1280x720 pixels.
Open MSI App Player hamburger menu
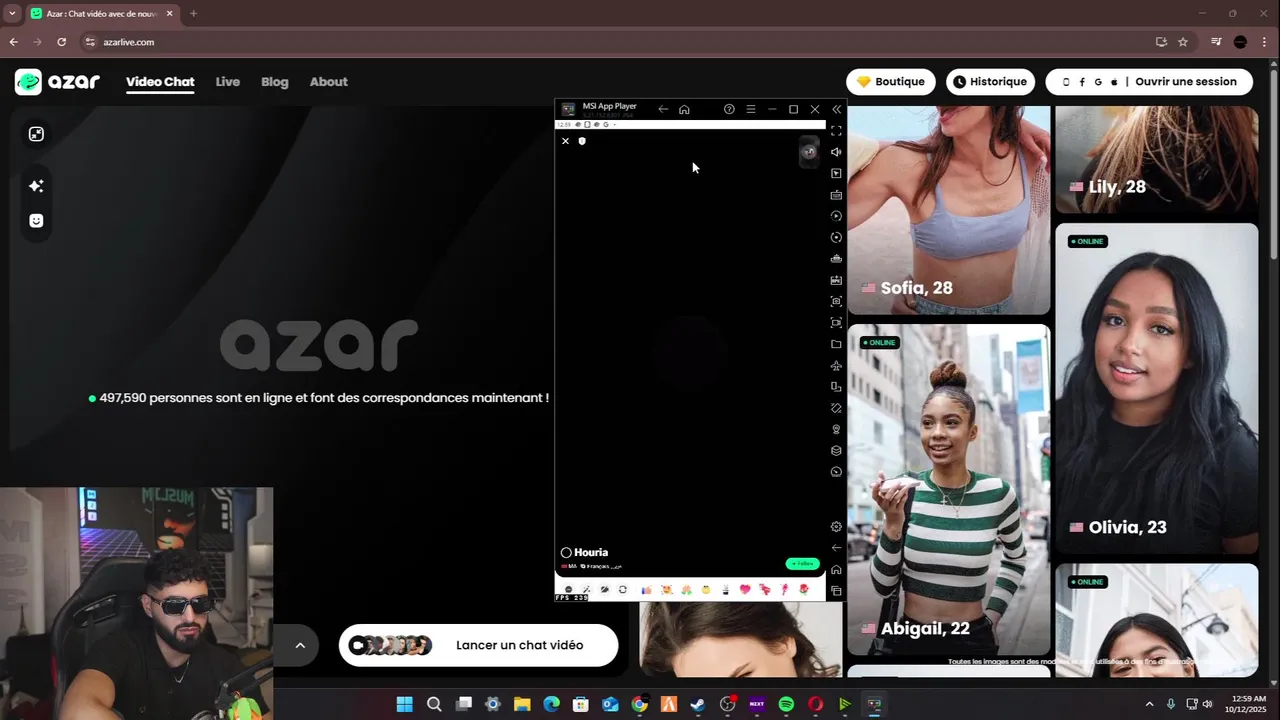[x=750, y=109]
